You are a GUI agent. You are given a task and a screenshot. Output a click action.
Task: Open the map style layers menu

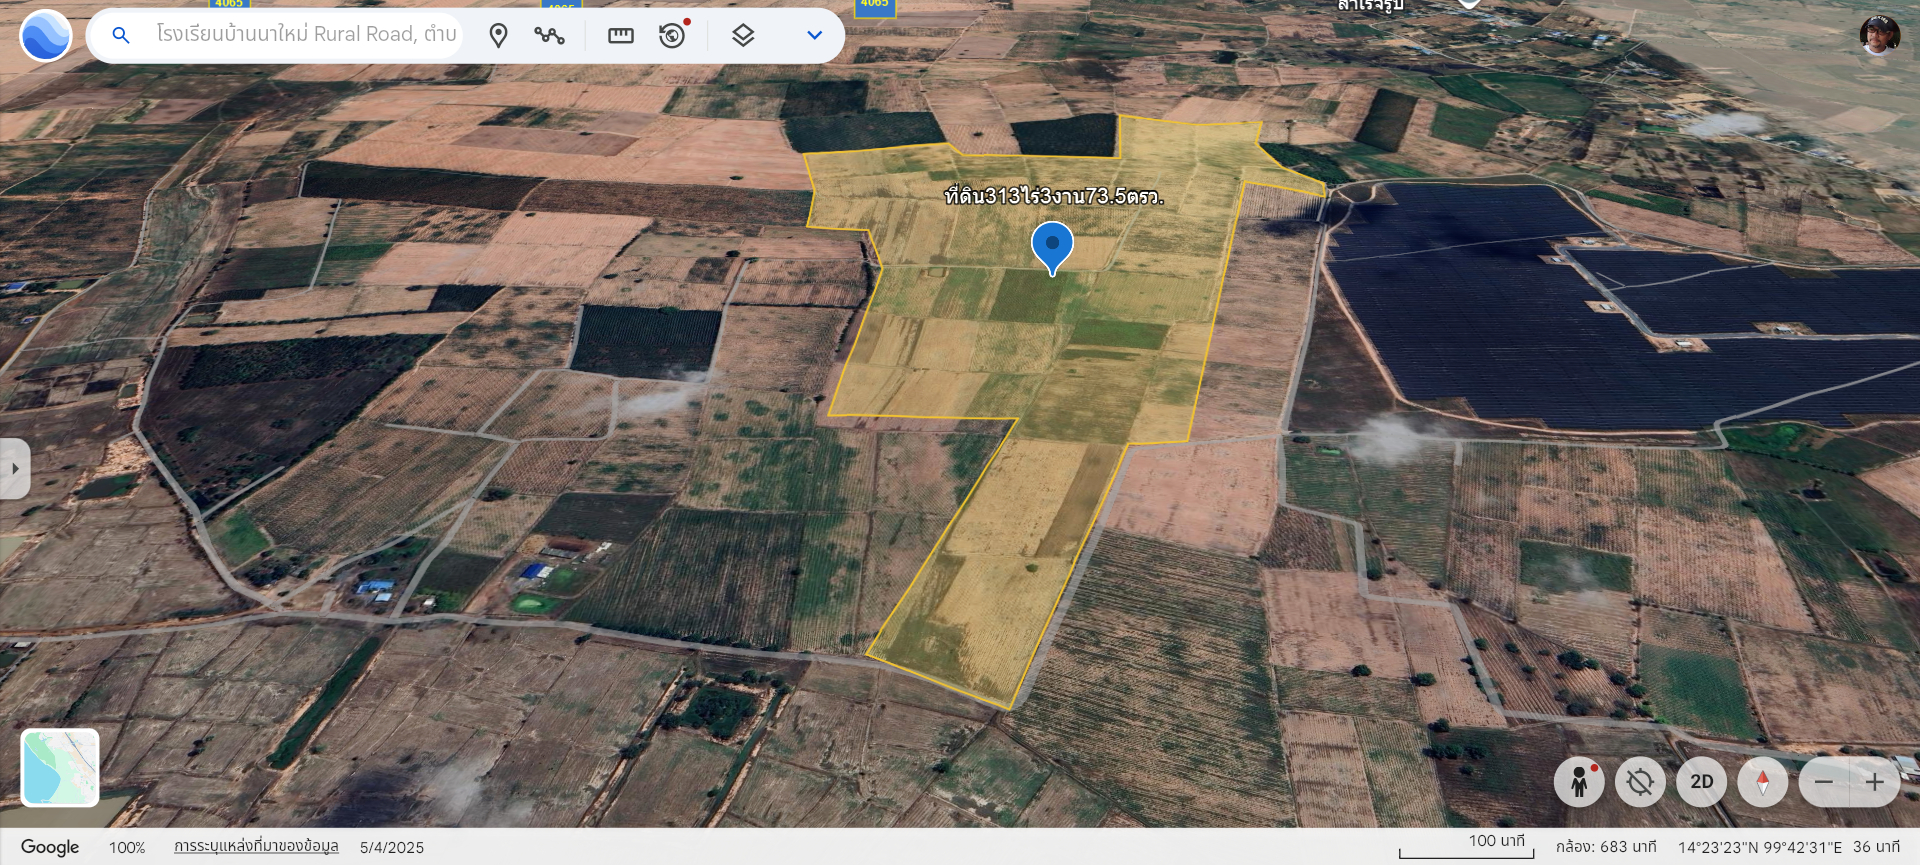point(742,36)
